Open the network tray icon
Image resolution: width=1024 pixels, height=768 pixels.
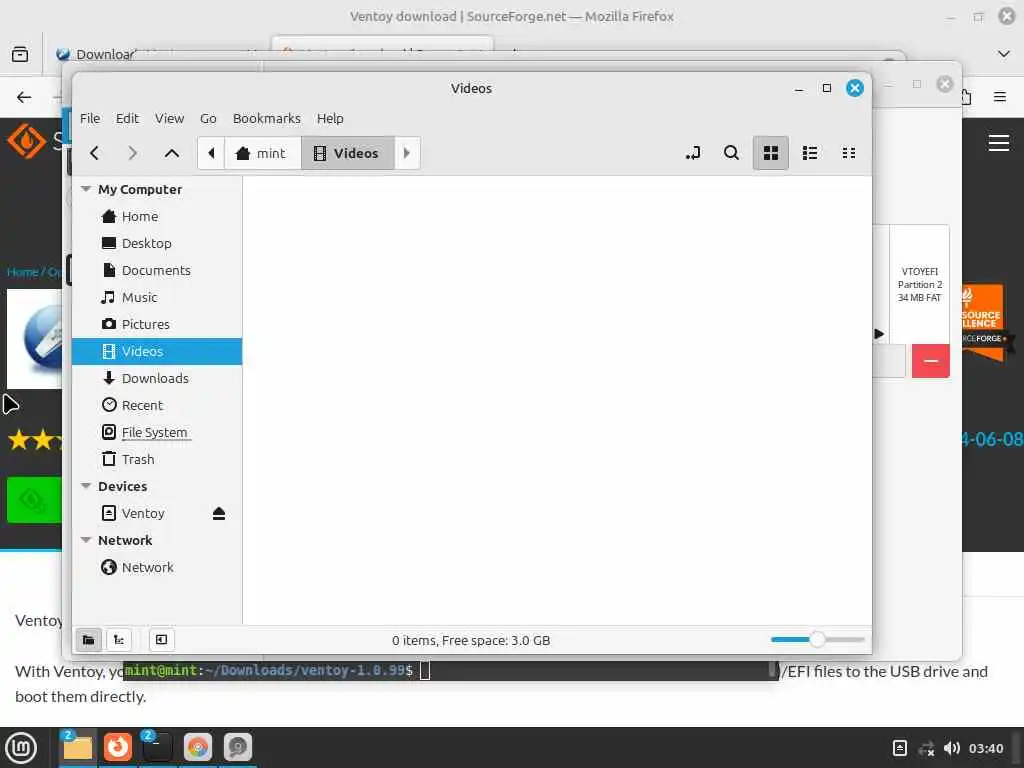[926, 748]
